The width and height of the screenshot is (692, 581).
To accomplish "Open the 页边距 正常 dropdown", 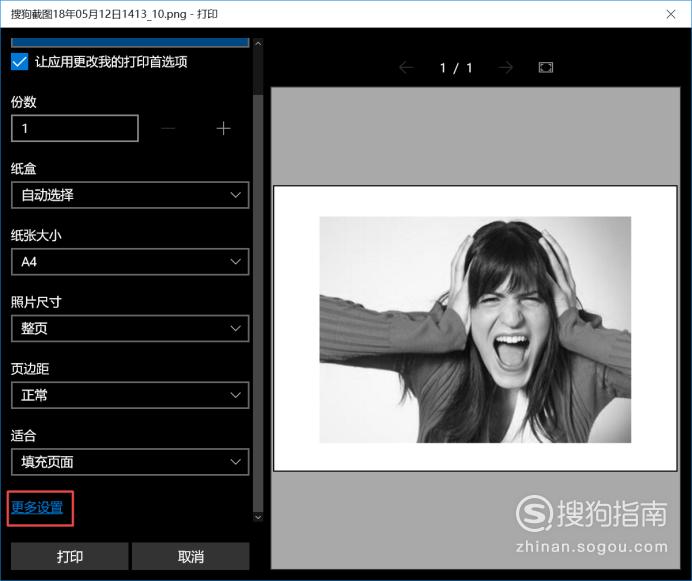I will [x=130, y=395].
